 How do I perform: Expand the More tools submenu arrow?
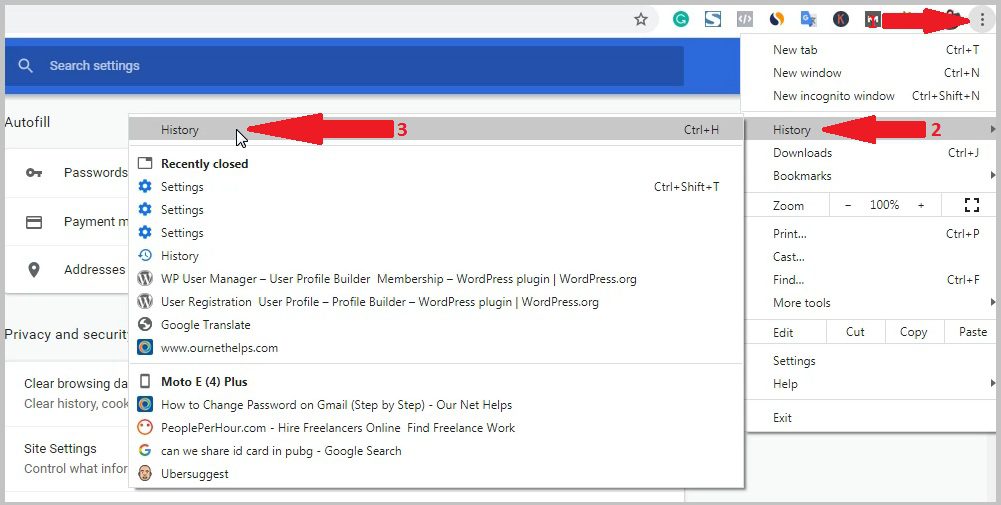point(993,303)
